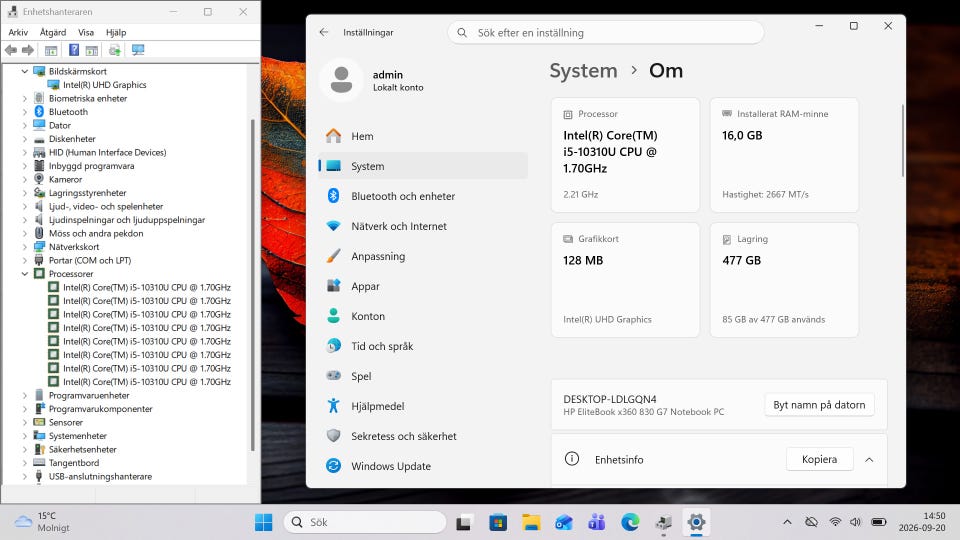Expand the USB-anslutningshanterare node
The image size is (960, 540).
pyautogui.click(x=24, y=476)
